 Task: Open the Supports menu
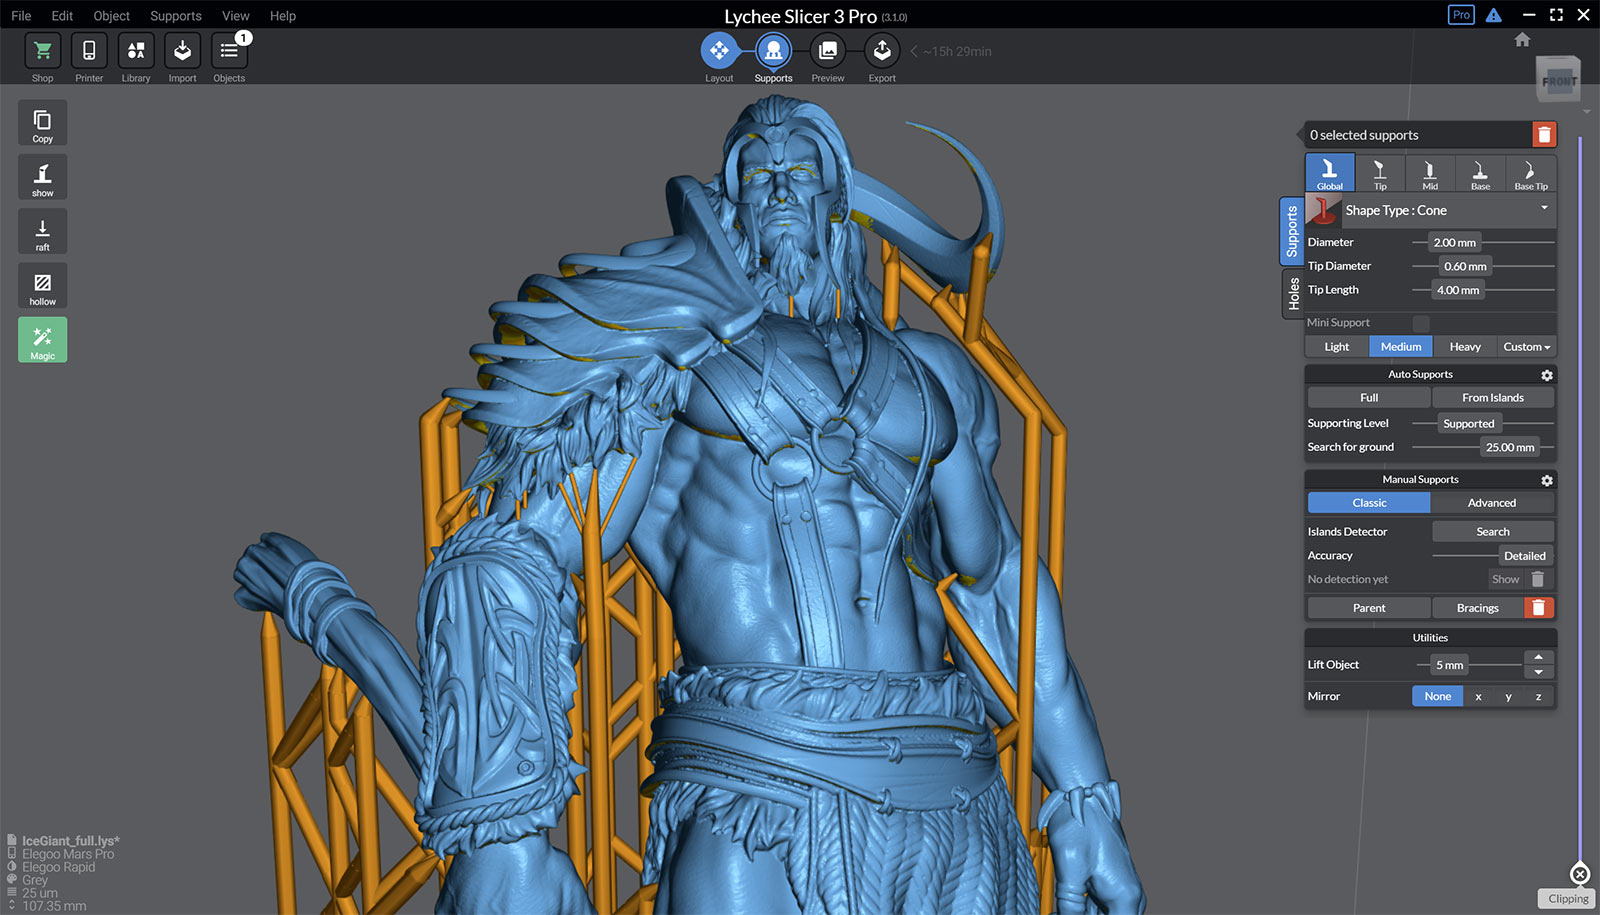(x=176, y=16)
